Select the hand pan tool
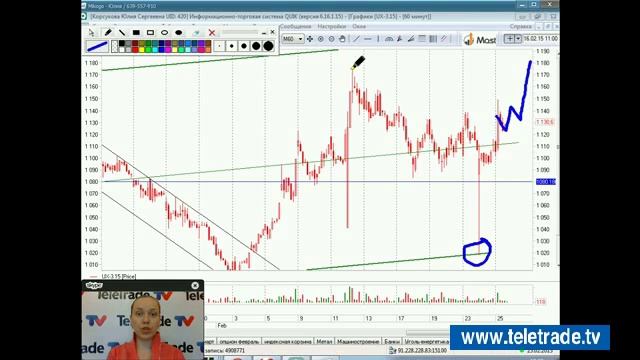 (342, 39)
